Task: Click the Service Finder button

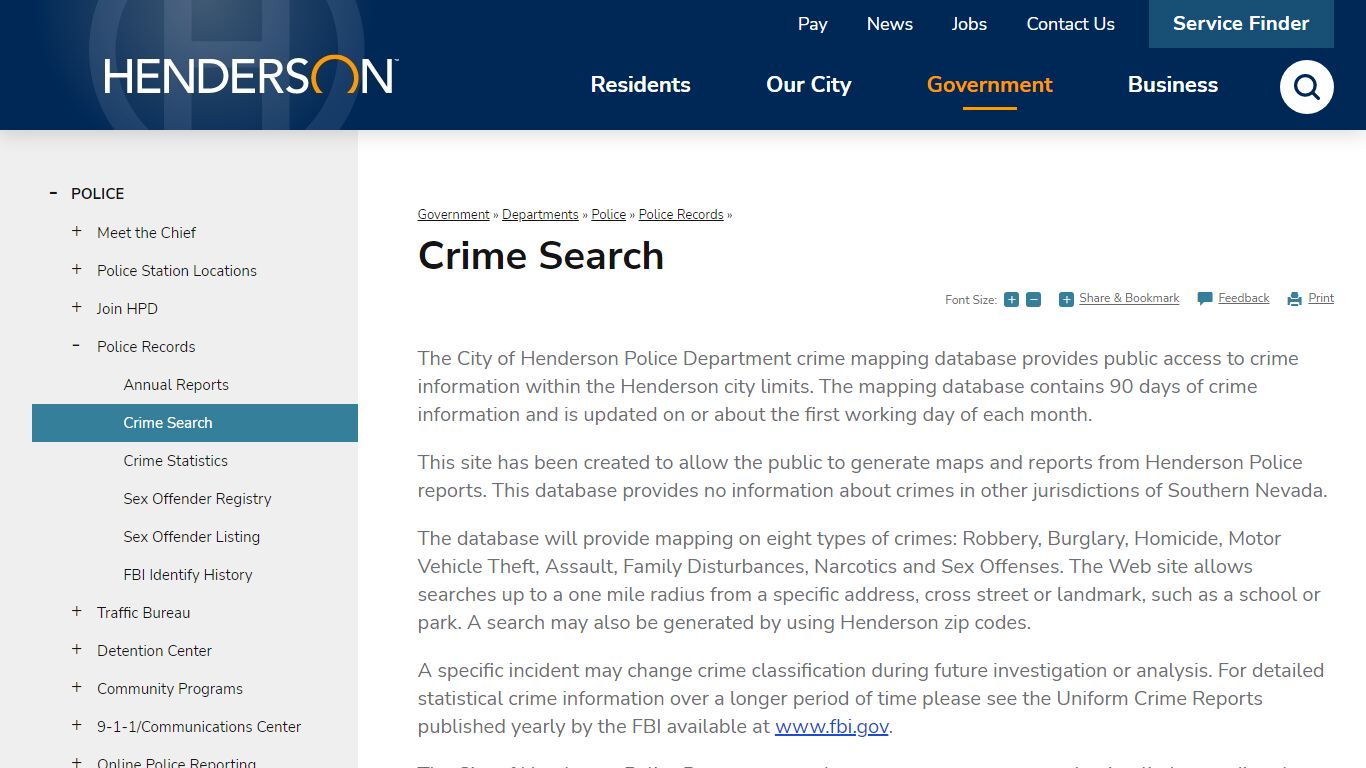Action: click(x=1241, y=24)
